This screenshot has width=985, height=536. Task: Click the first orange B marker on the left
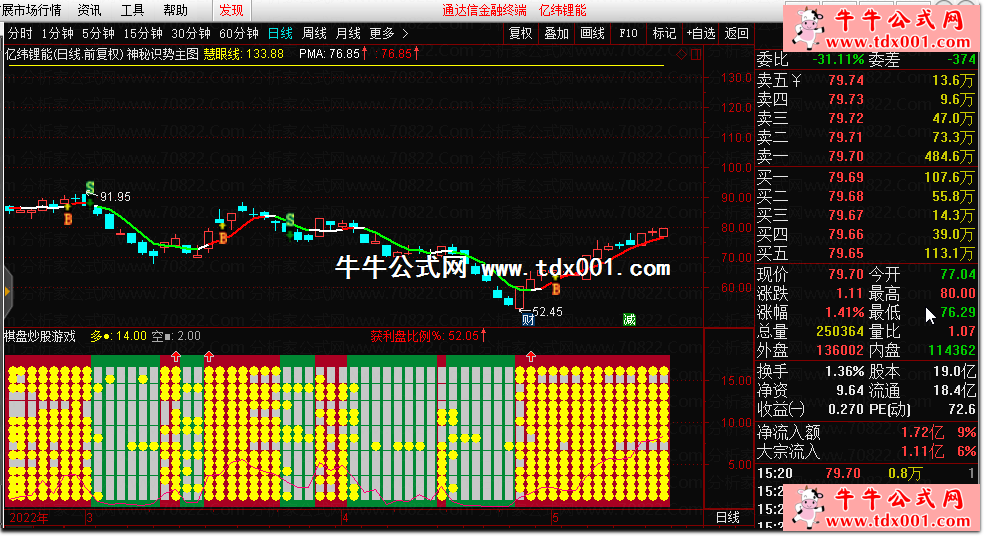pos(68,219)
